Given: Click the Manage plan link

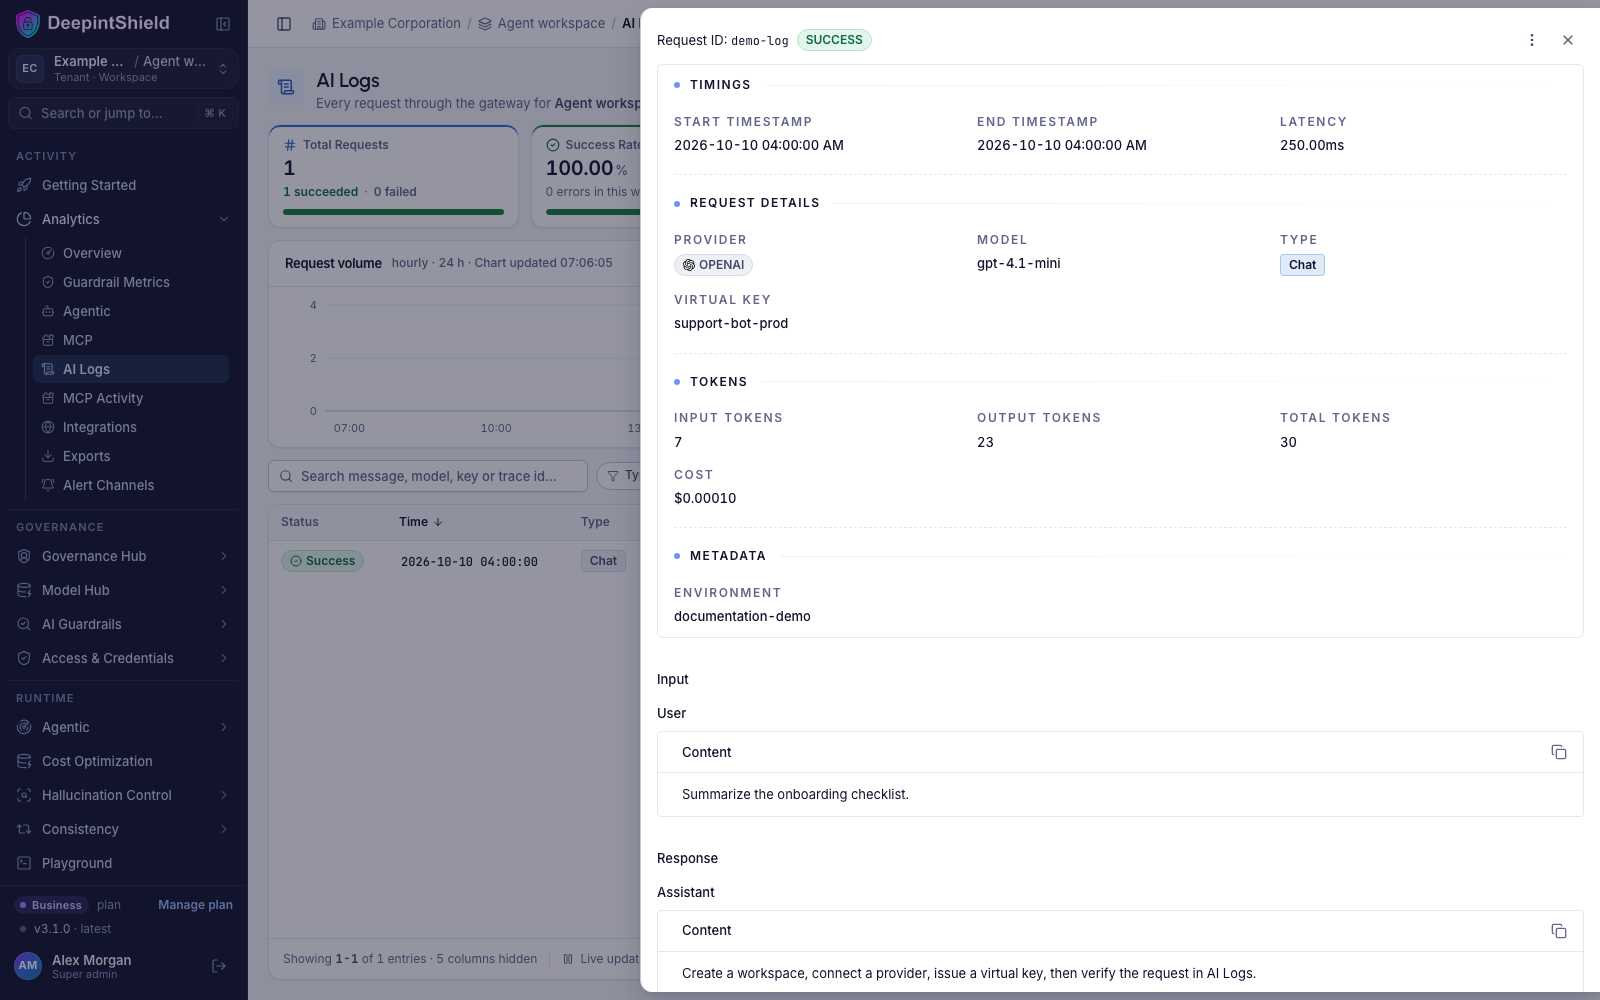Looking at the screenshot, I should tap(195, 905).
